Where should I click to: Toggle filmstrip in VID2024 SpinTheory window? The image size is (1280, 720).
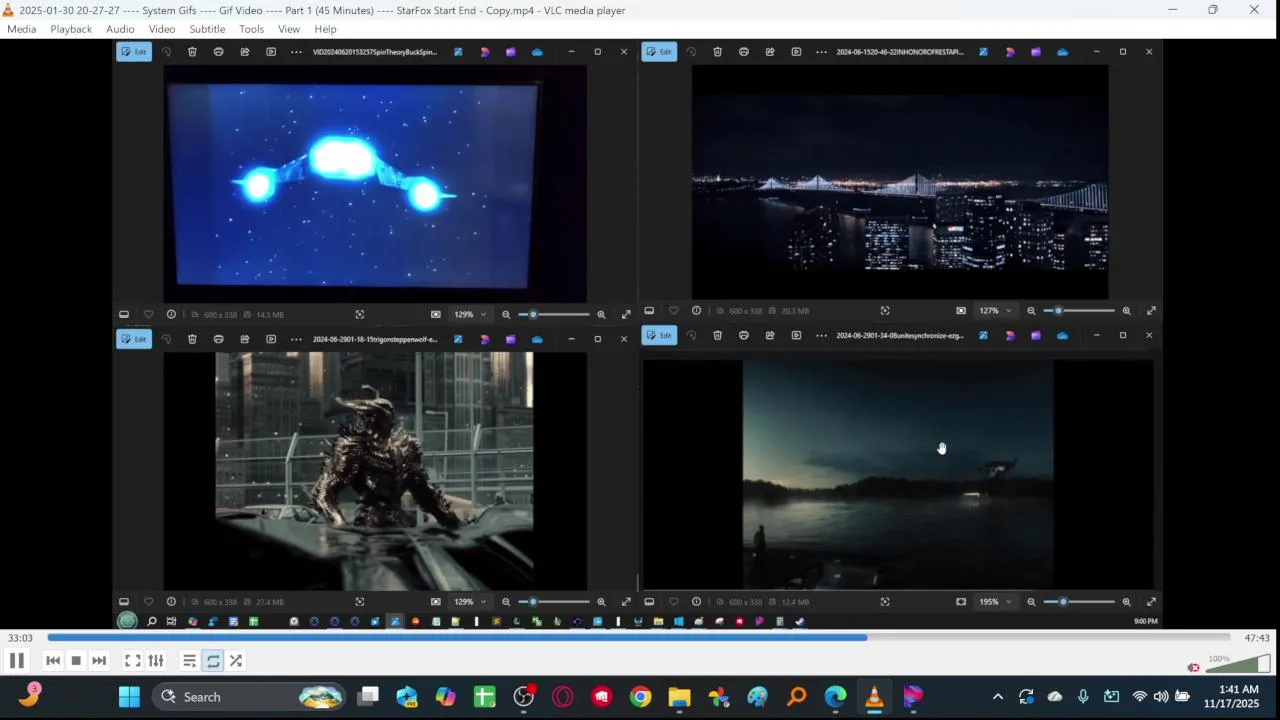[x=124, y=314]
